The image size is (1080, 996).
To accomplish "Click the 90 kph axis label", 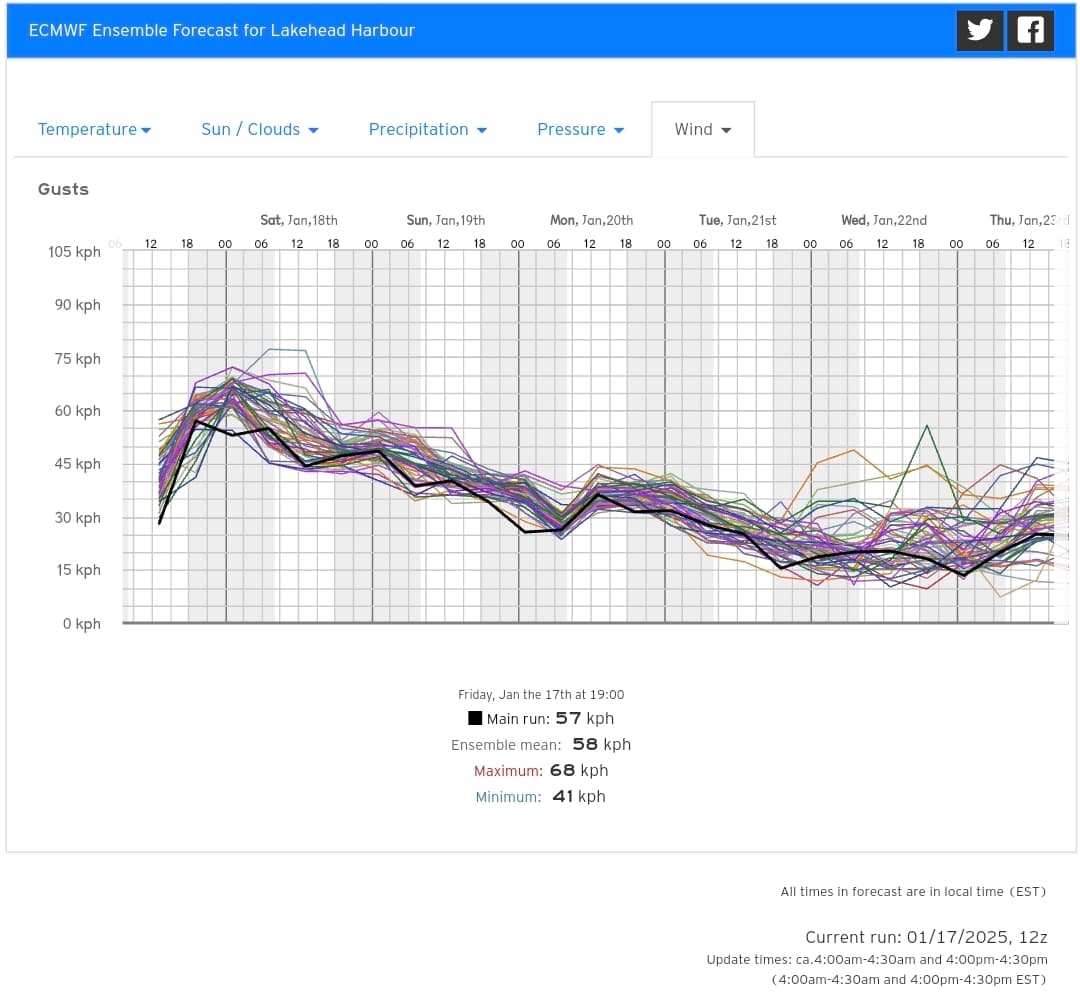I will (x=78, y=304).
